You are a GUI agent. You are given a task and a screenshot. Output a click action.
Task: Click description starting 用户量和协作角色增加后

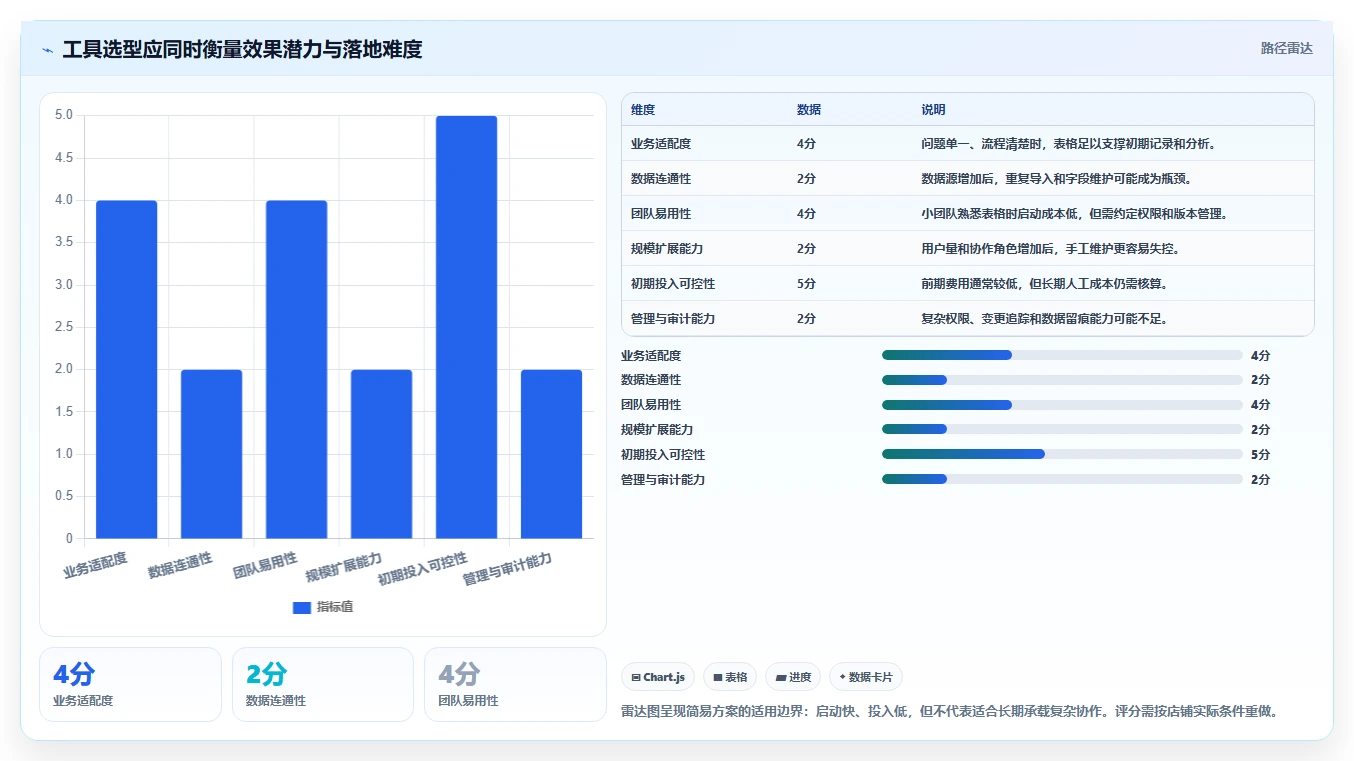tap(1050, 249)
